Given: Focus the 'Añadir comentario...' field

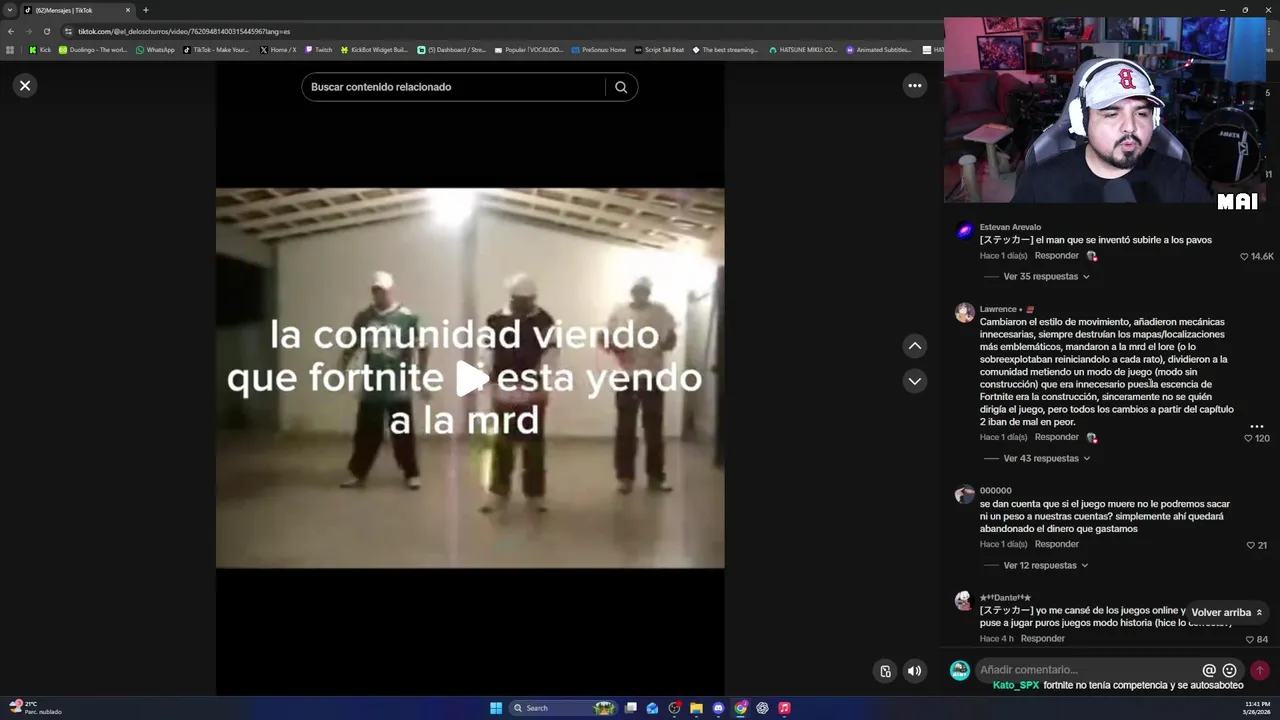Looking at the screenshot, I should 1088,670.
